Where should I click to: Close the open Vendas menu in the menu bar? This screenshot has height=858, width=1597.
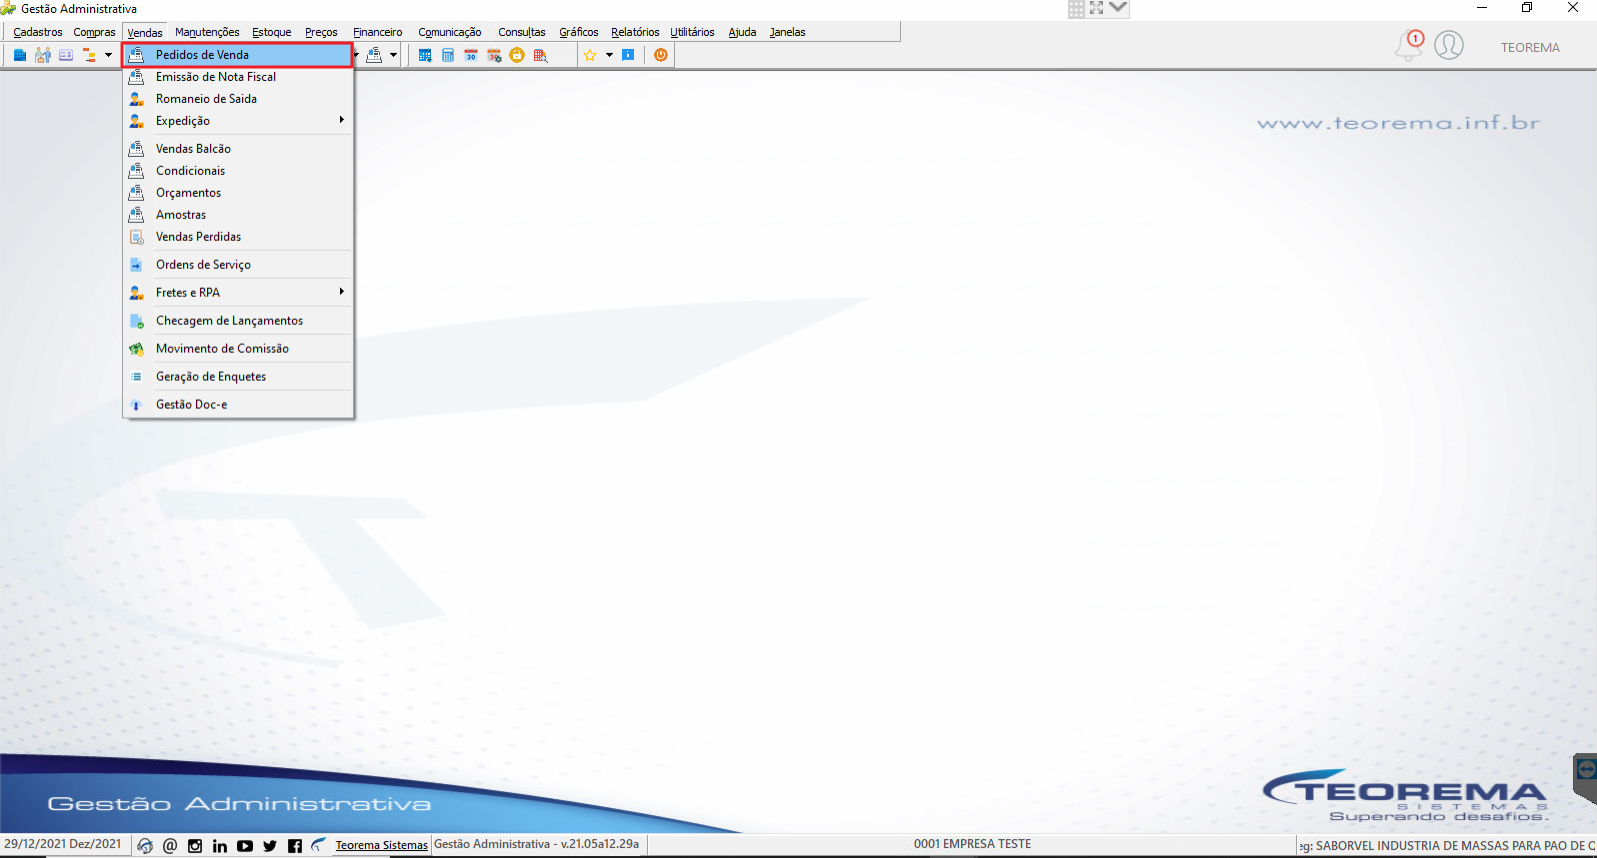tap(145, 32)
